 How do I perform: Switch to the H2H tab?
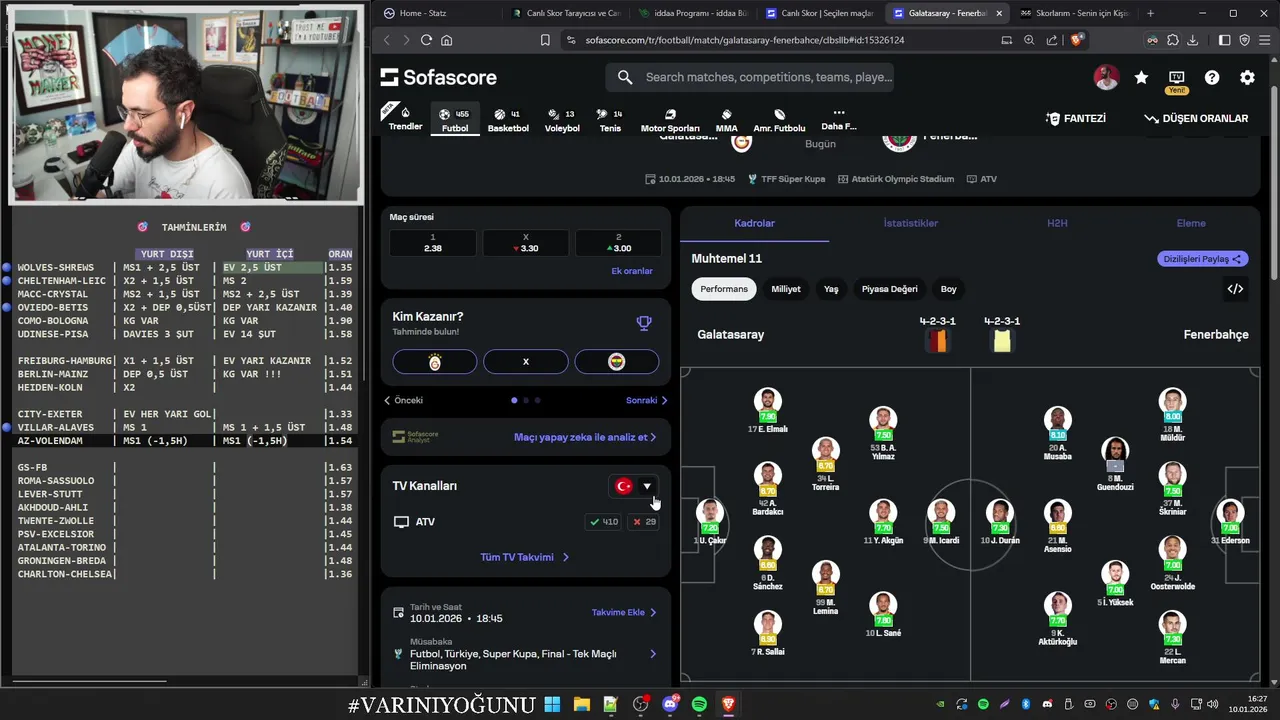click(1057, 223)
